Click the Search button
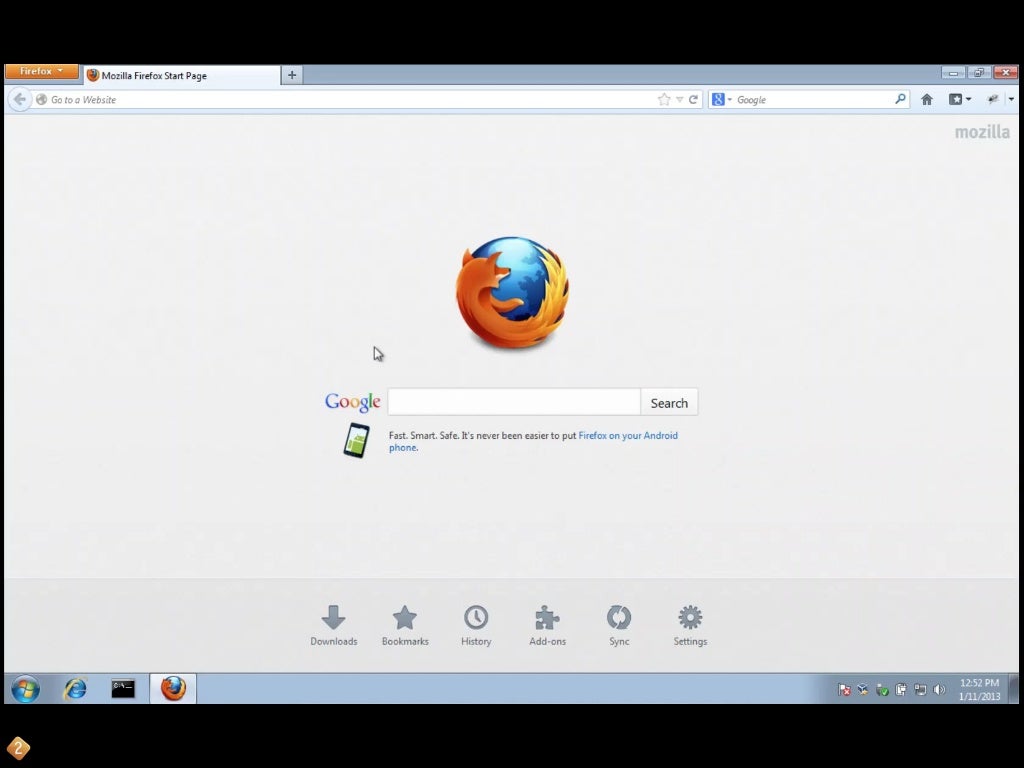The image size is (1024, 768). click(669, 402)
